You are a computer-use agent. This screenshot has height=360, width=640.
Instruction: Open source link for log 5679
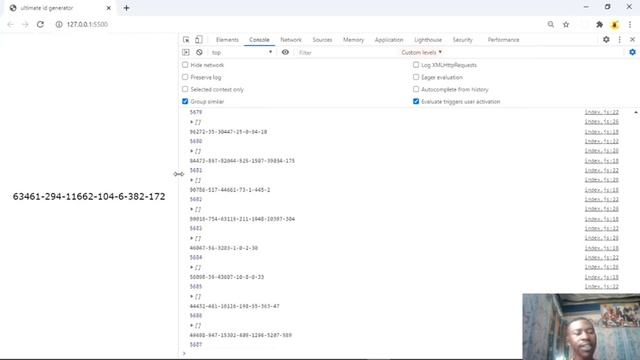[x=602, y=112]
